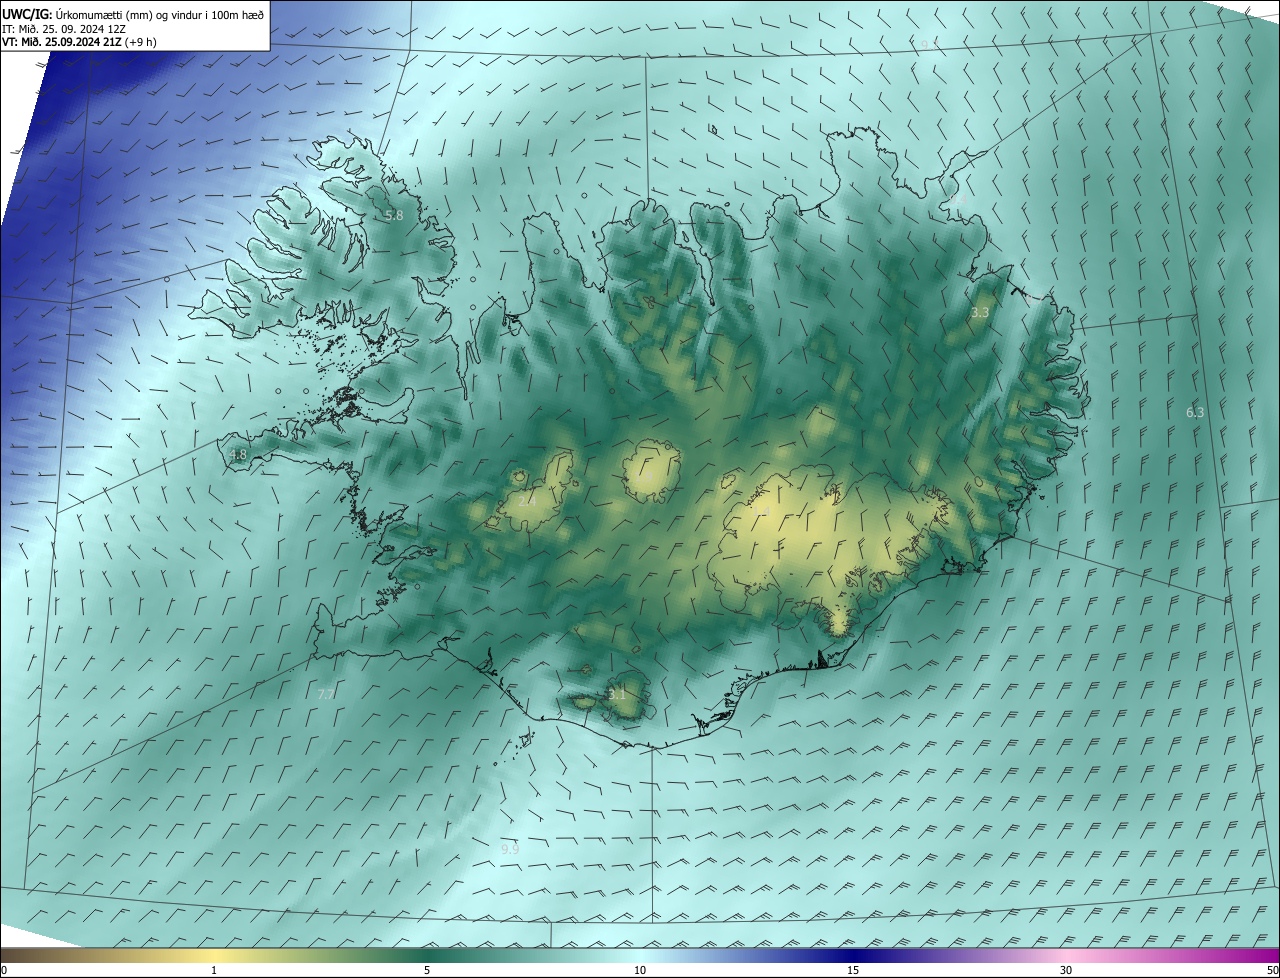The width and height of the screenshot is (1280, 978).
Task: Click the 5 tick on color scale
Action: coord(427,970)
